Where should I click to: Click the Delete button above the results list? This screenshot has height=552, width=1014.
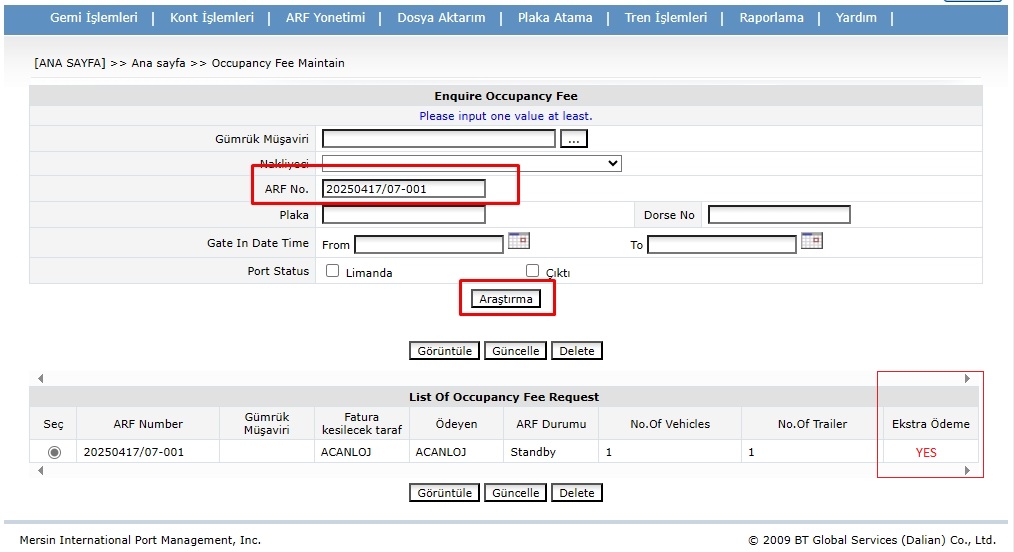(x=577, y=351)
